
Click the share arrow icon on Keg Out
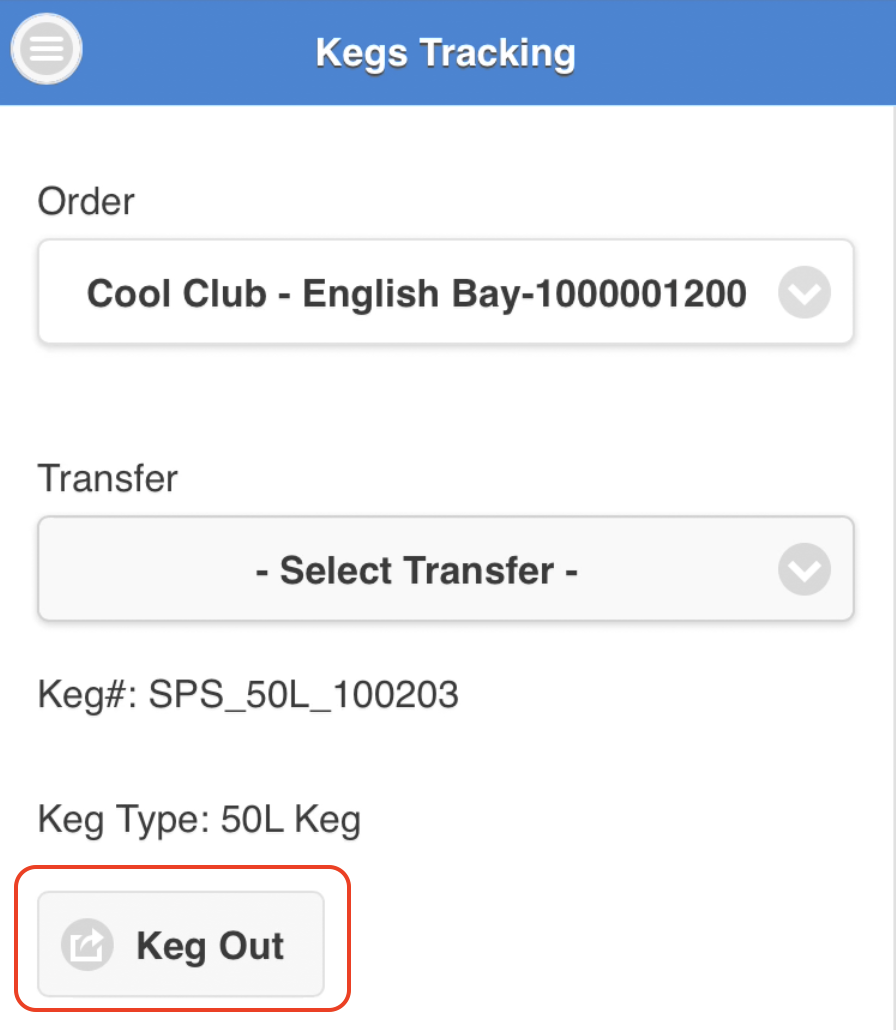83,944
